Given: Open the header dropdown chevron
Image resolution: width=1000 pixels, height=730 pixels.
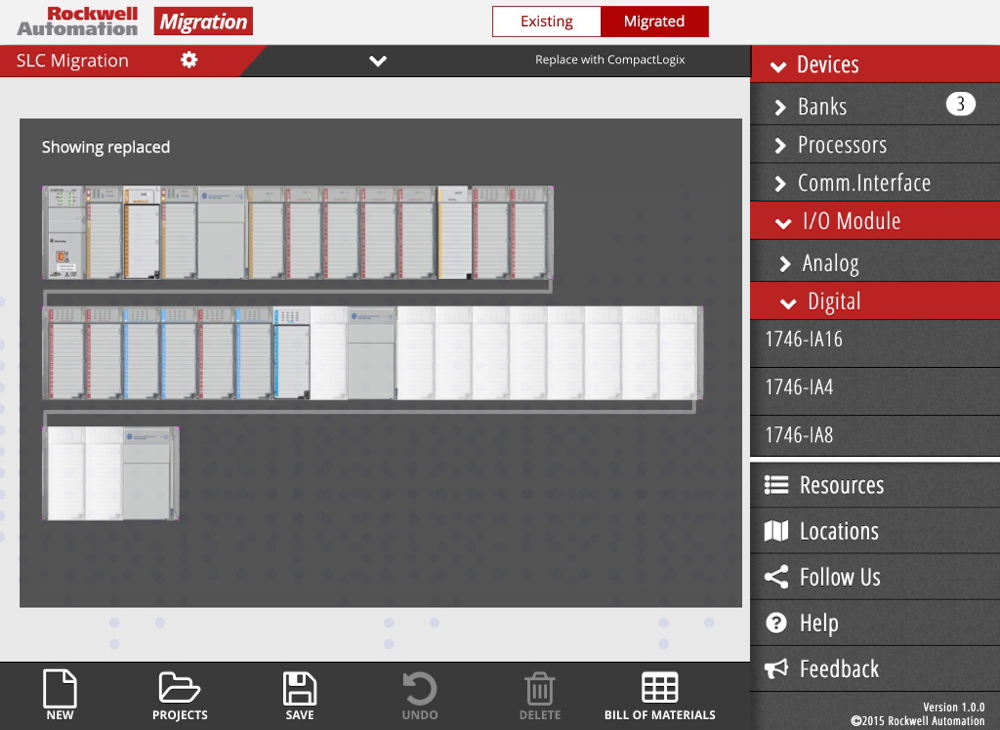Looking at the screenshot, I should pyautogui.click(x=378, y=61).
